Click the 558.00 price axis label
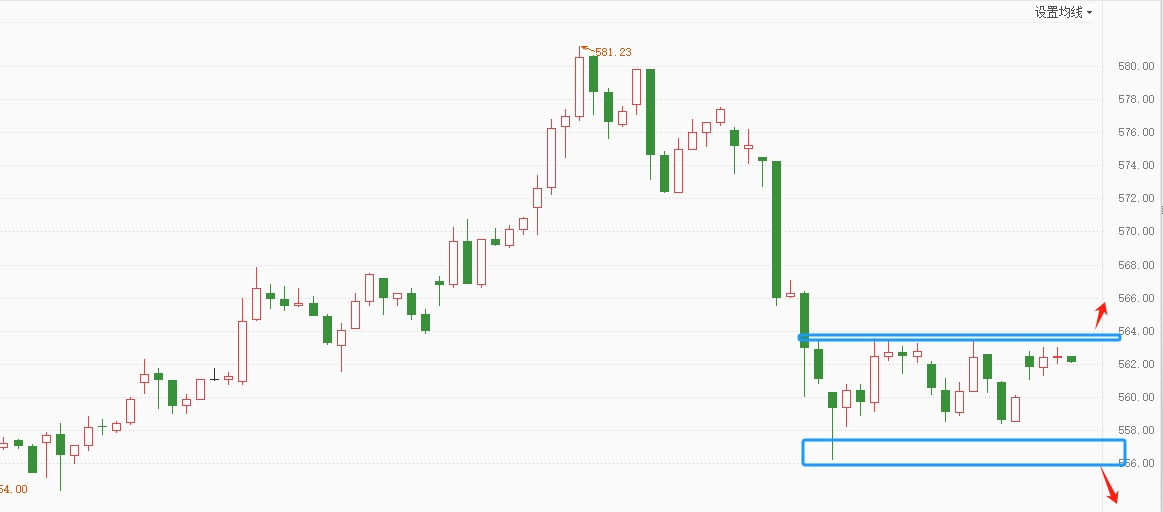Image resolution: width=1163 pixels, height=512 pixels. 1136,430
